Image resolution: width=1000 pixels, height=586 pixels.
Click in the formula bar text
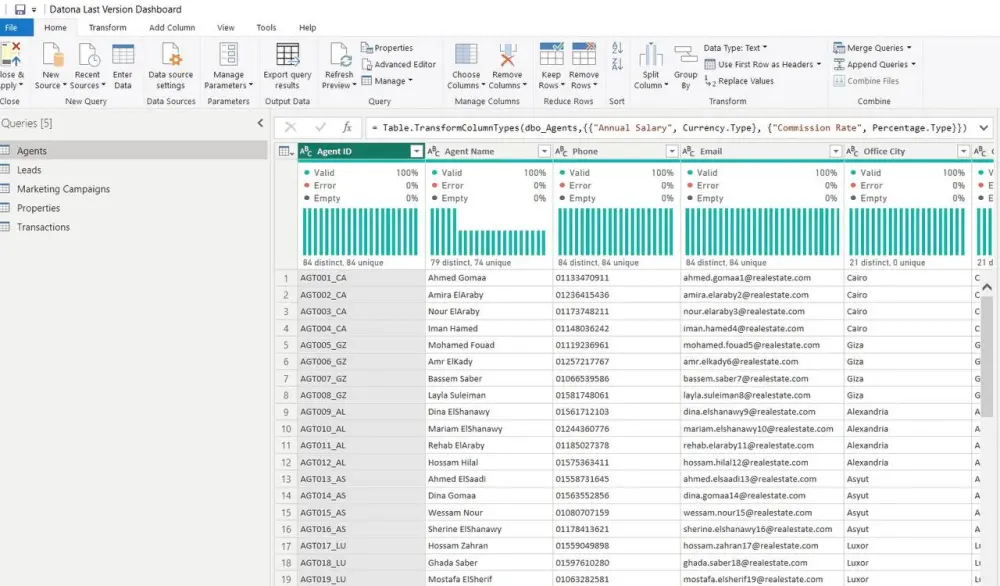tap(668, 128)
